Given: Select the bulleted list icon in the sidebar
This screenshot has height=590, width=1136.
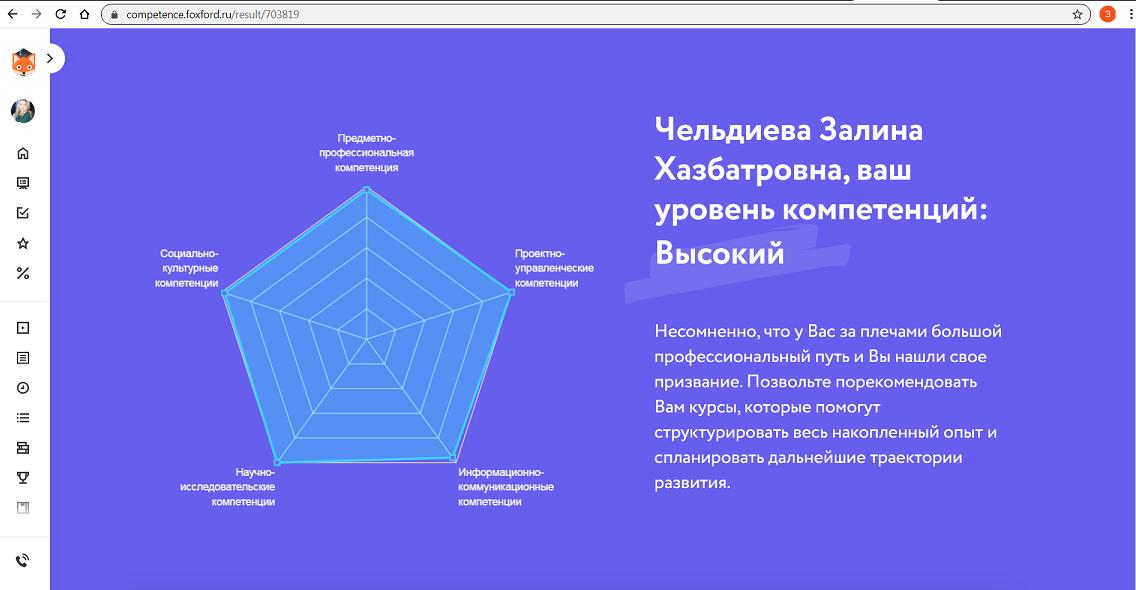Looking at the screenshot, I should point(23,418).
